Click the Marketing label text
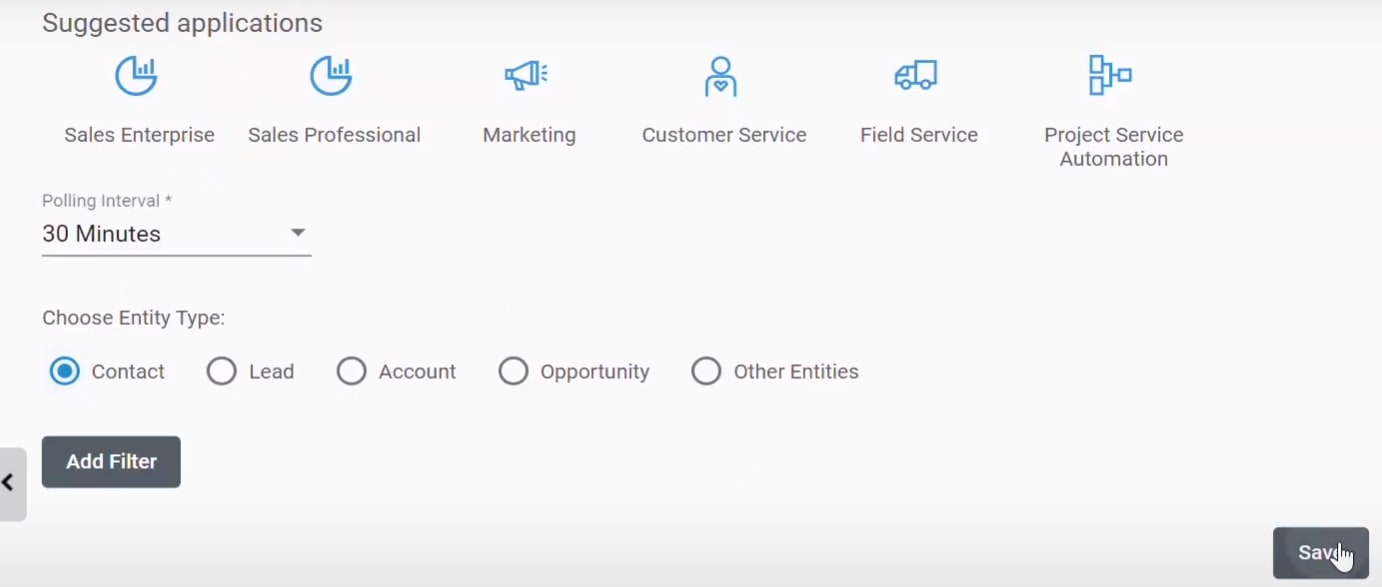Viewport: 1382px width, 587px height. pyautogui.click(x=529, y=135)
